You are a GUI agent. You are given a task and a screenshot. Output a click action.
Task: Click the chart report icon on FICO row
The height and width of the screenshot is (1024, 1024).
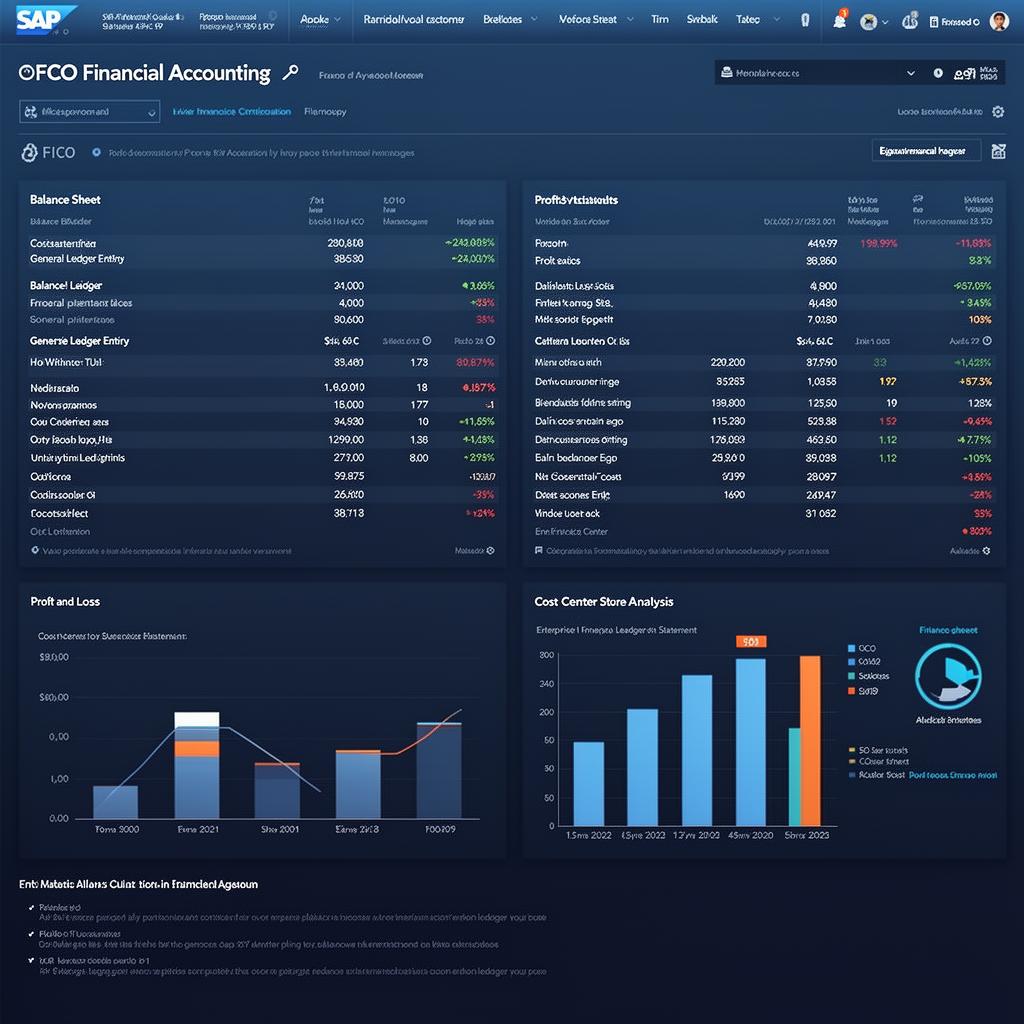coord(998,152)
